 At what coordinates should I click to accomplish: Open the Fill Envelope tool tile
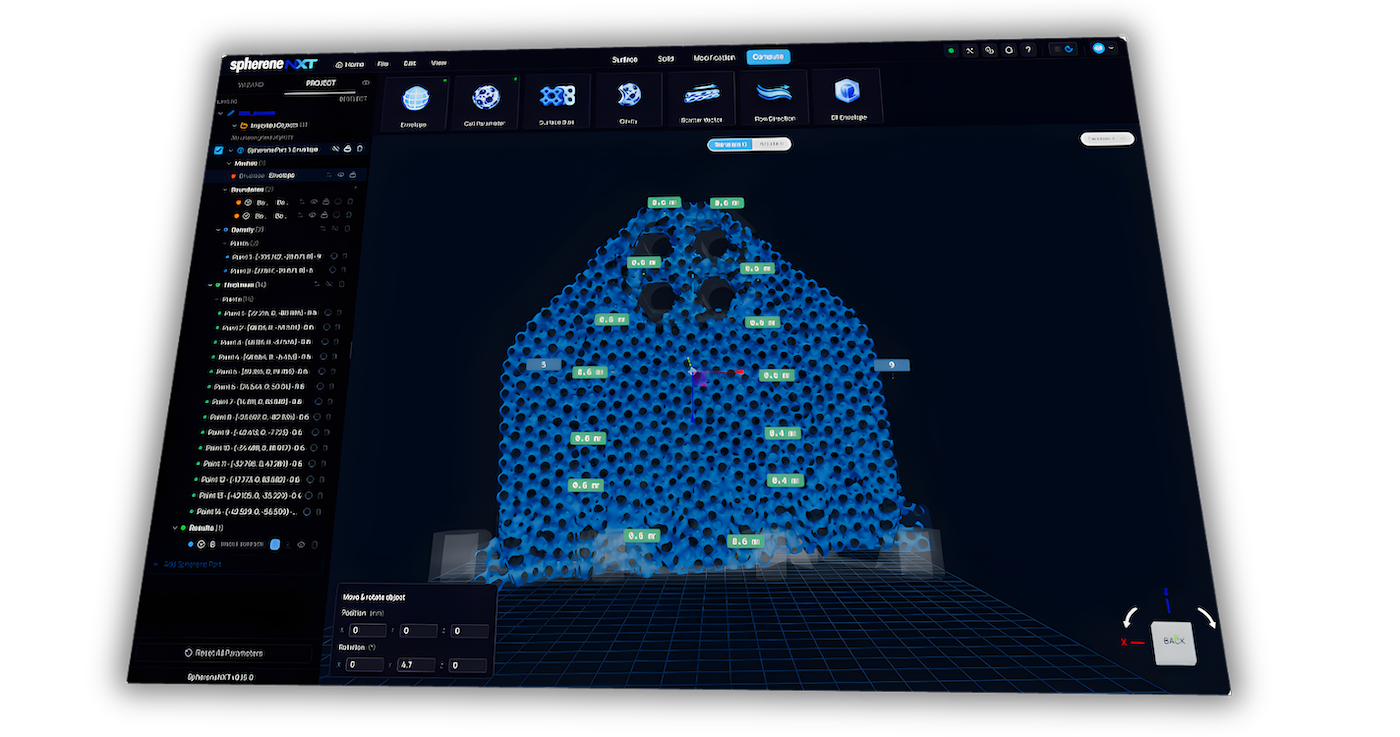pyautogui.click(x=848, y=94)
